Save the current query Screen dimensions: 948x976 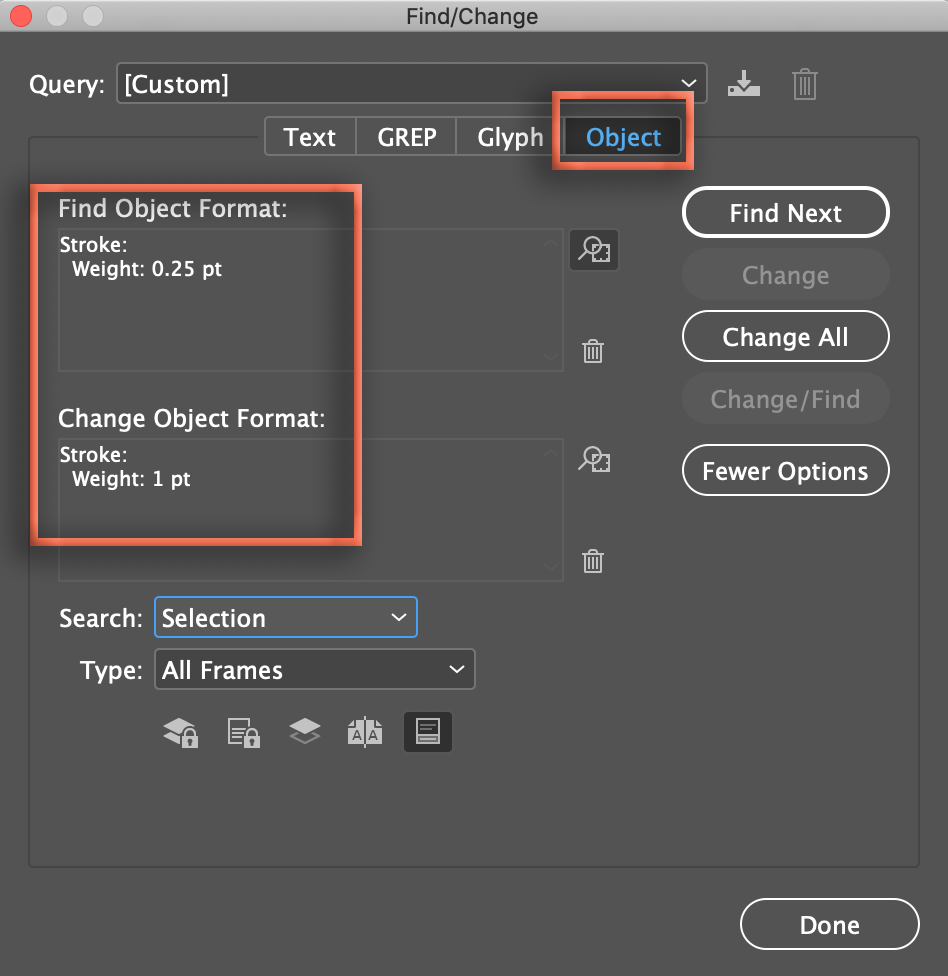(x=743, y=84)
